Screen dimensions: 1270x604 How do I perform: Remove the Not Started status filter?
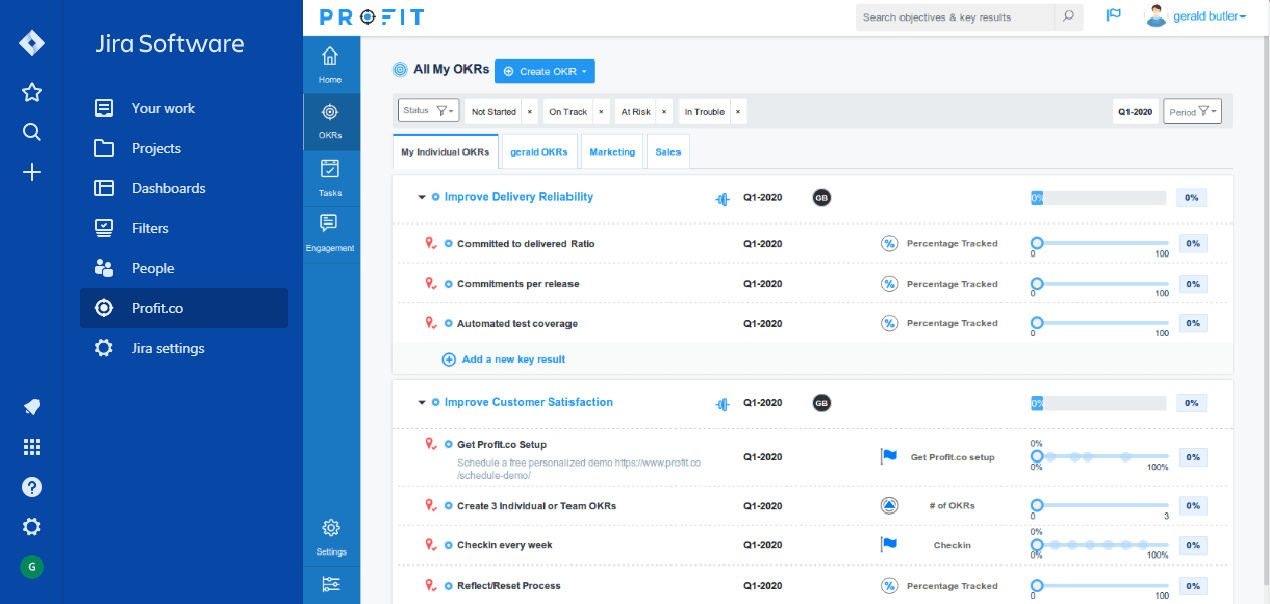530,112
